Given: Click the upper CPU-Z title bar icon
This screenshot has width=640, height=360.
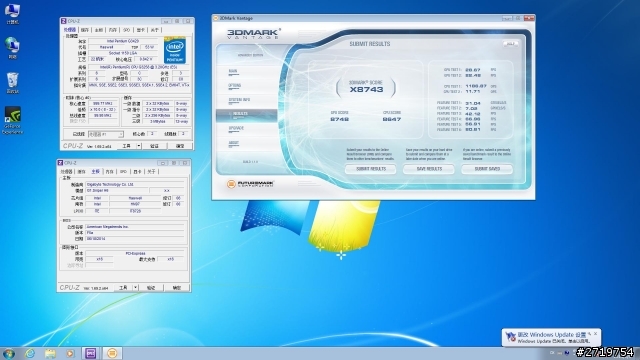Looking at the screenshot, I should point(64,21).
